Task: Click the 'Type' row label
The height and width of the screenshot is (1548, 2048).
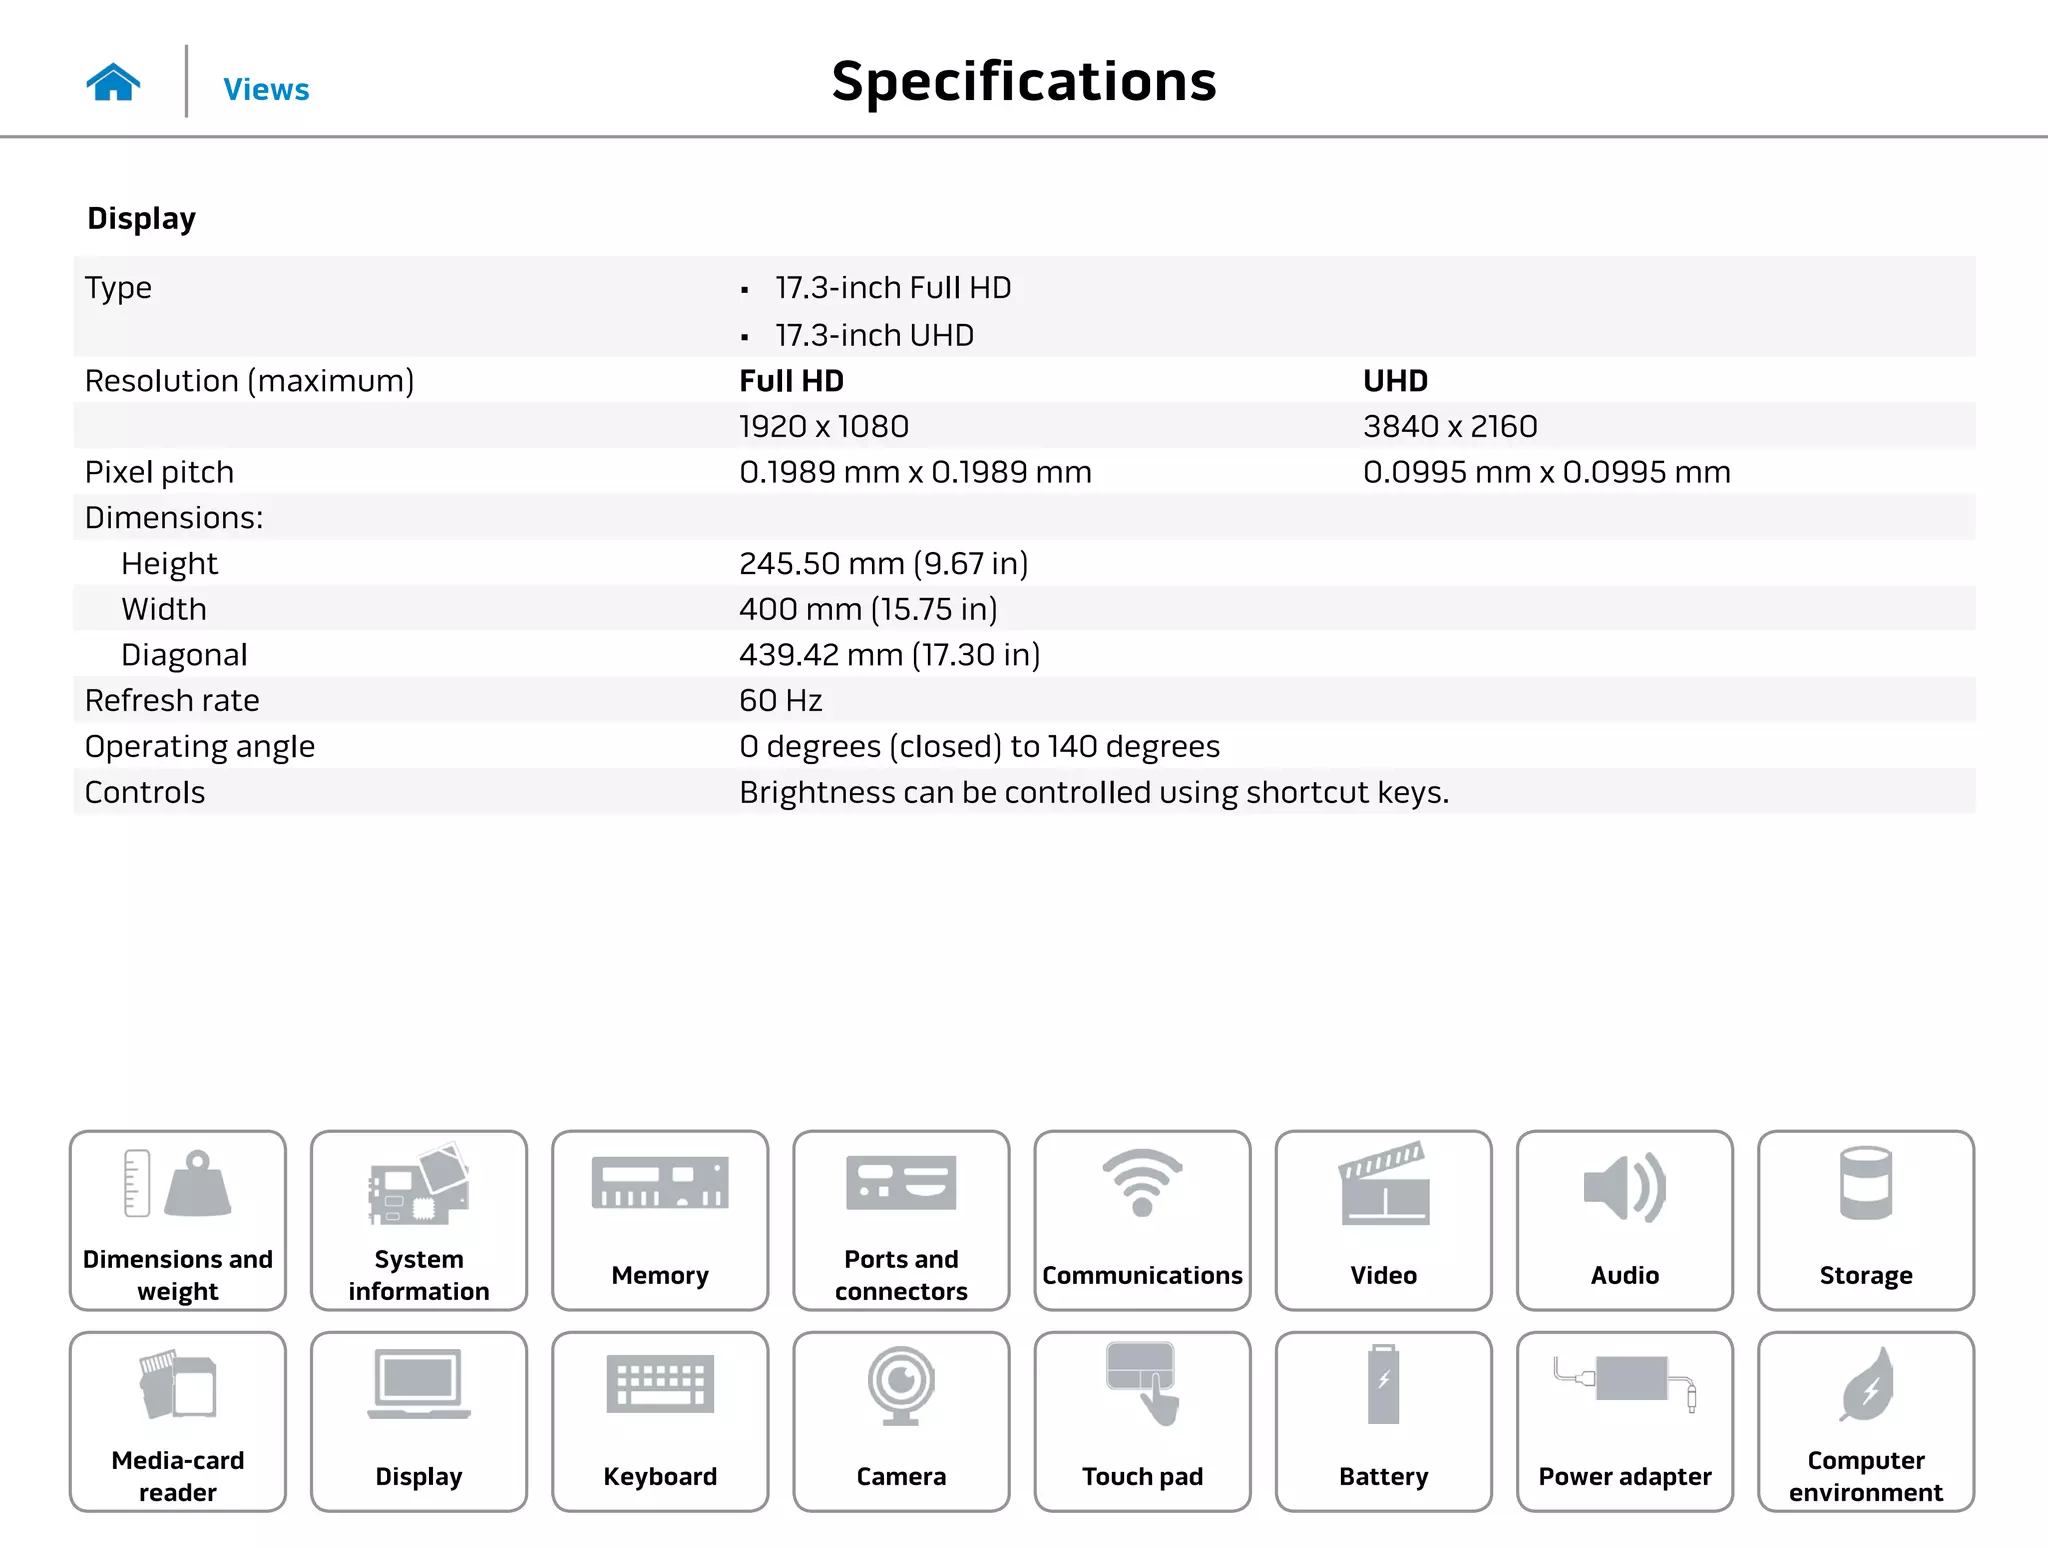Action: [118, 289]
